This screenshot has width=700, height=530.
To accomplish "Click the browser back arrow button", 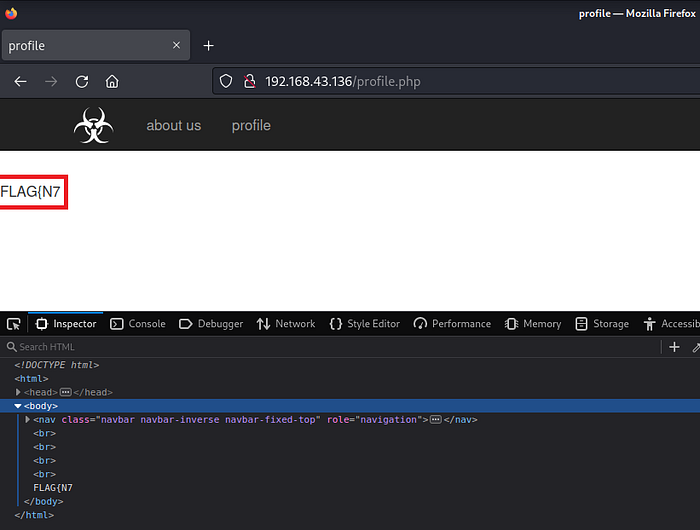I will [20, 81].
